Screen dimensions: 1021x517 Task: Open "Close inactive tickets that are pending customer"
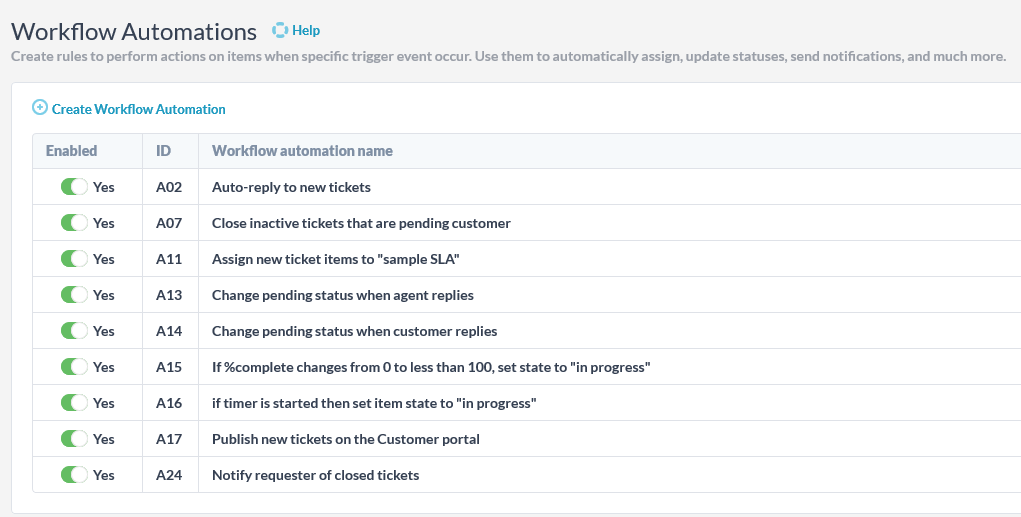(361, 223)
